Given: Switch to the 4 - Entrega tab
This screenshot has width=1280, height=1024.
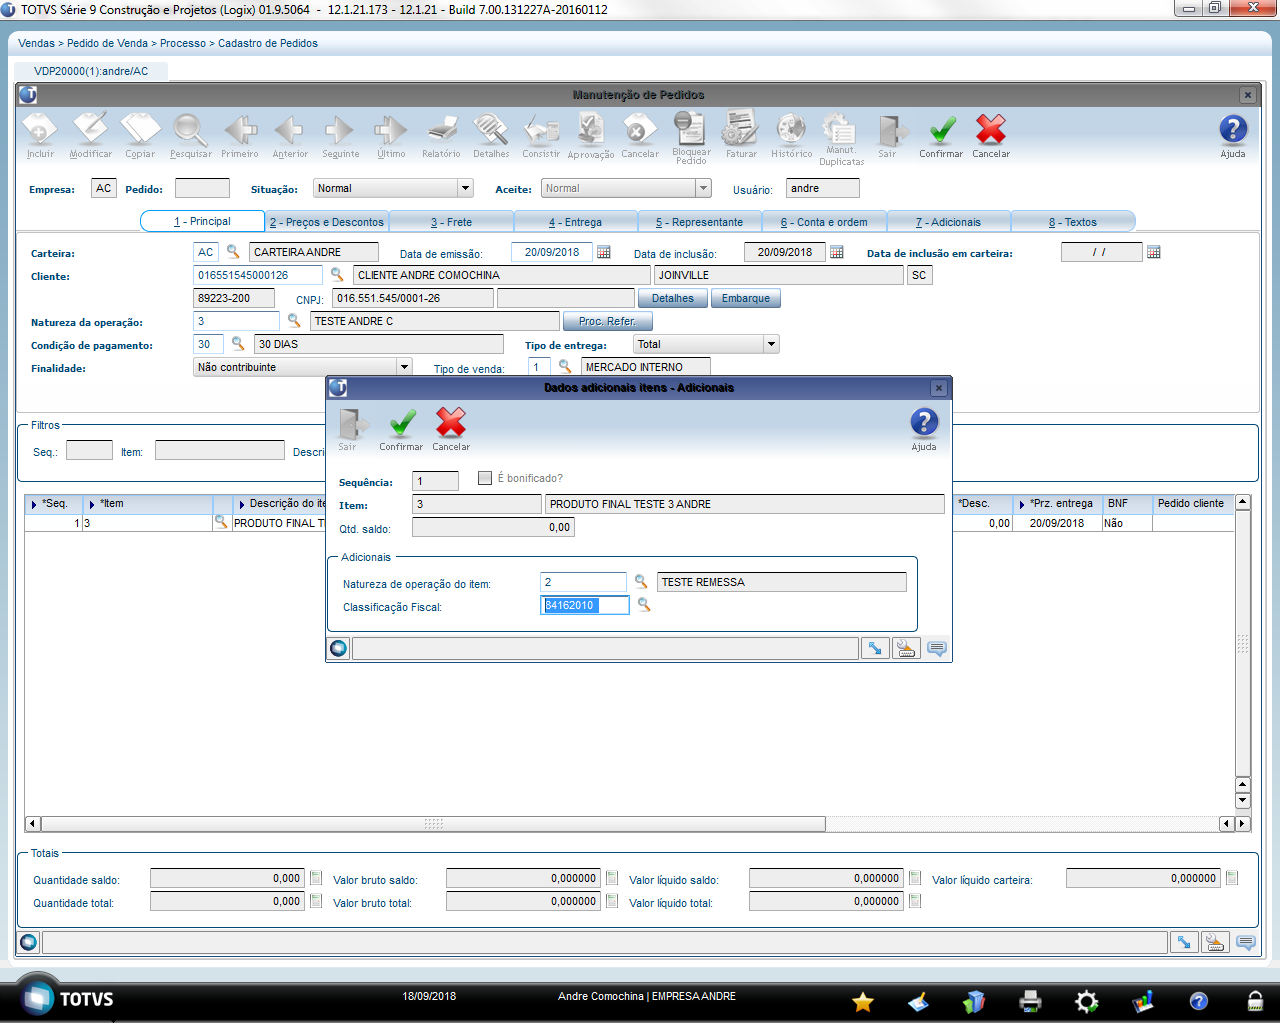Looking at the screenshot, I should pyautogui.click(x=575, y=222).
